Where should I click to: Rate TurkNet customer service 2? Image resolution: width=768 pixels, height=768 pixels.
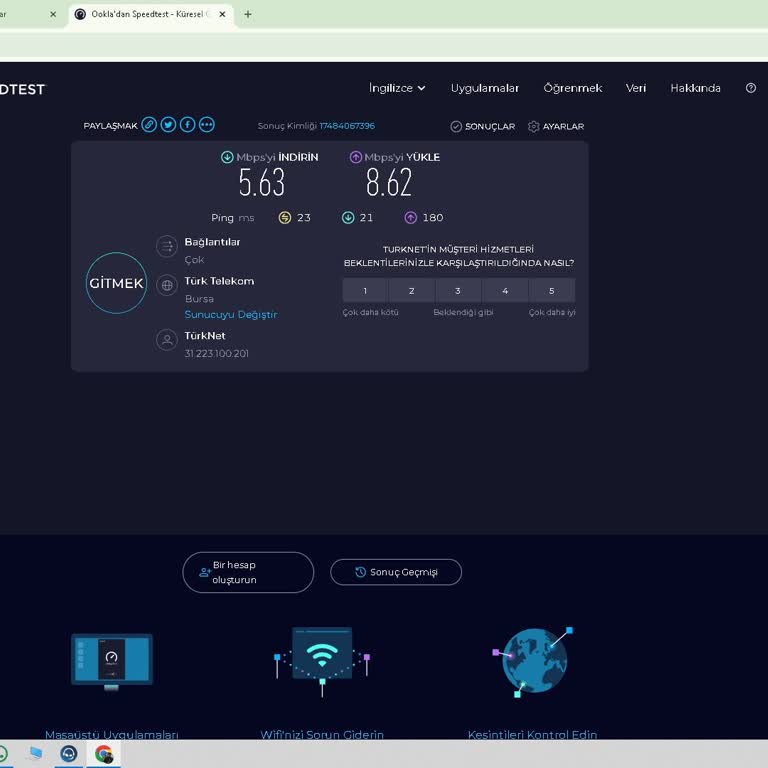(411, 291)
